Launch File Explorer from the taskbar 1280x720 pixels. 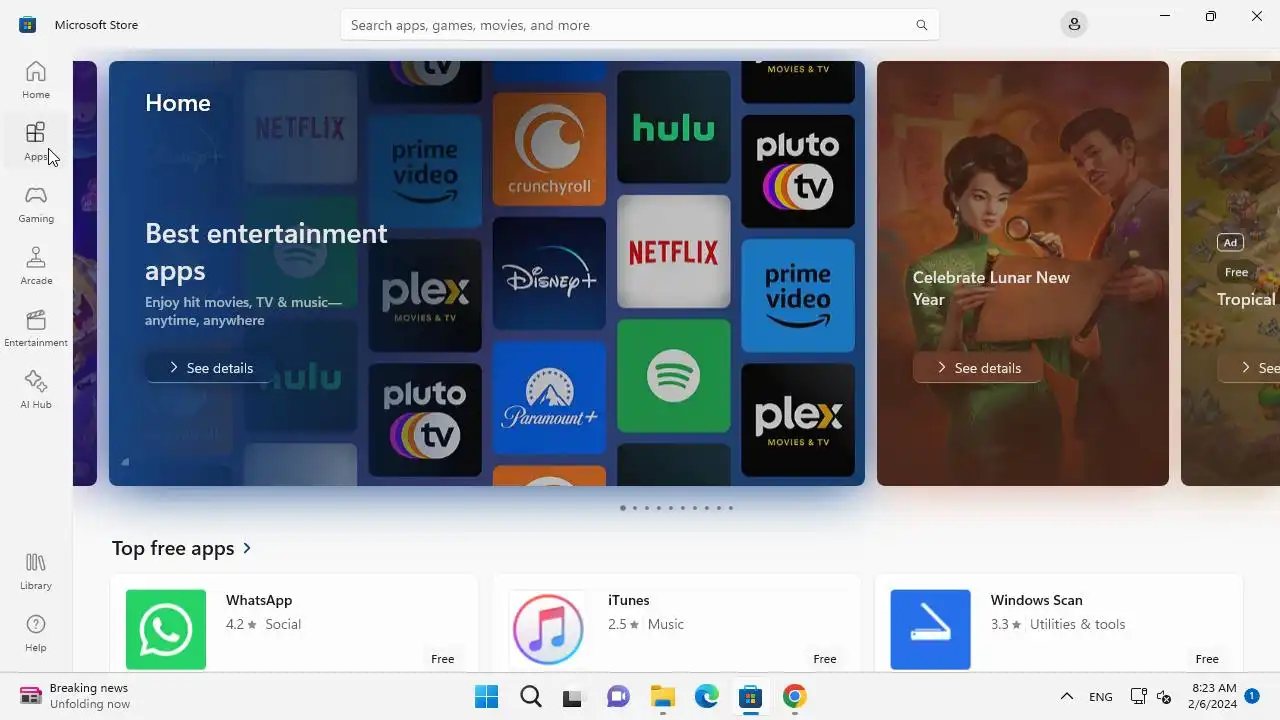662,696
